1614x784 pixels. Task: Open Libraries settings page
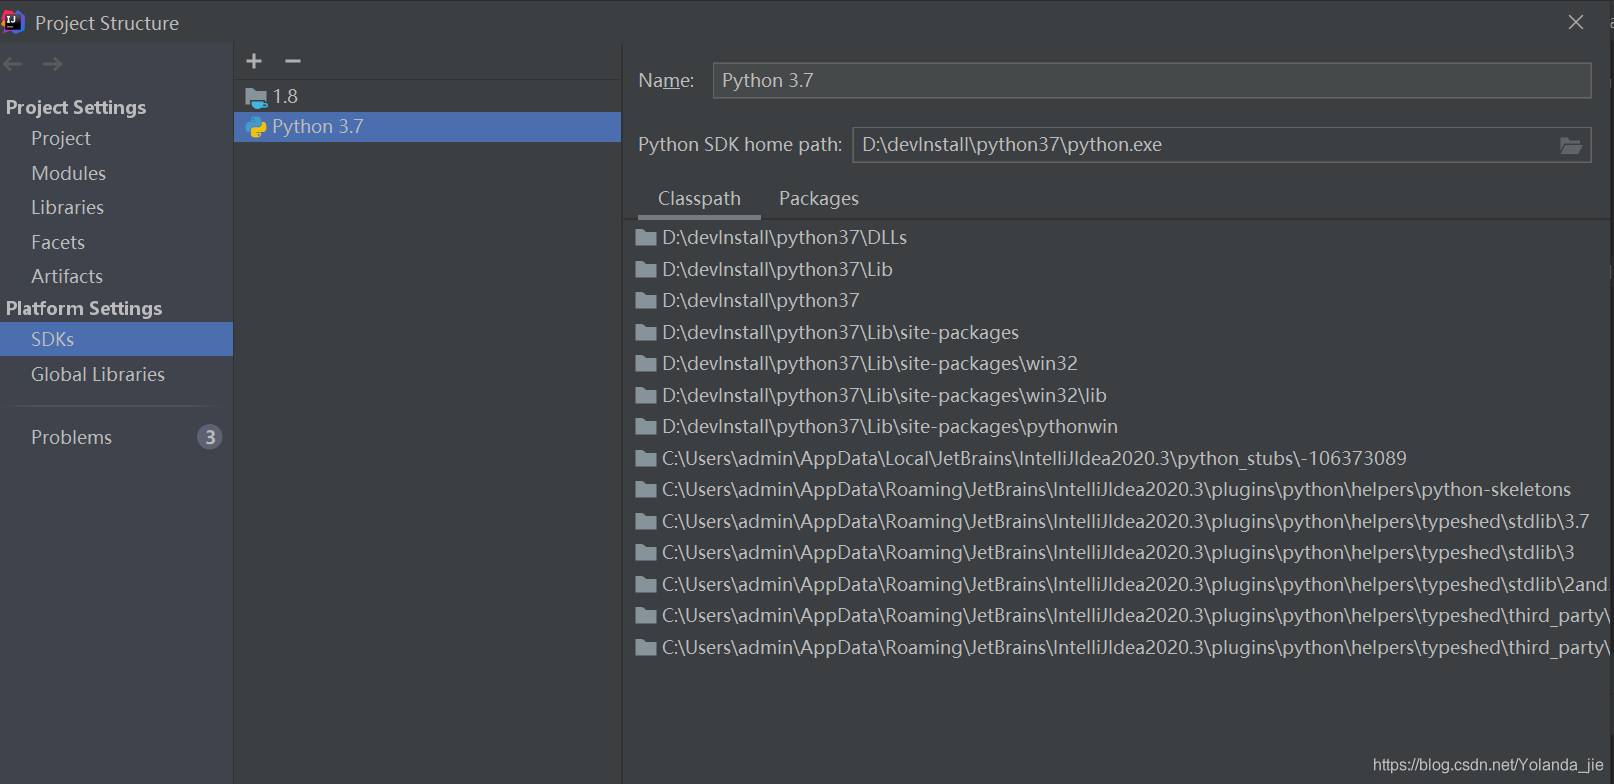[67, 207]
